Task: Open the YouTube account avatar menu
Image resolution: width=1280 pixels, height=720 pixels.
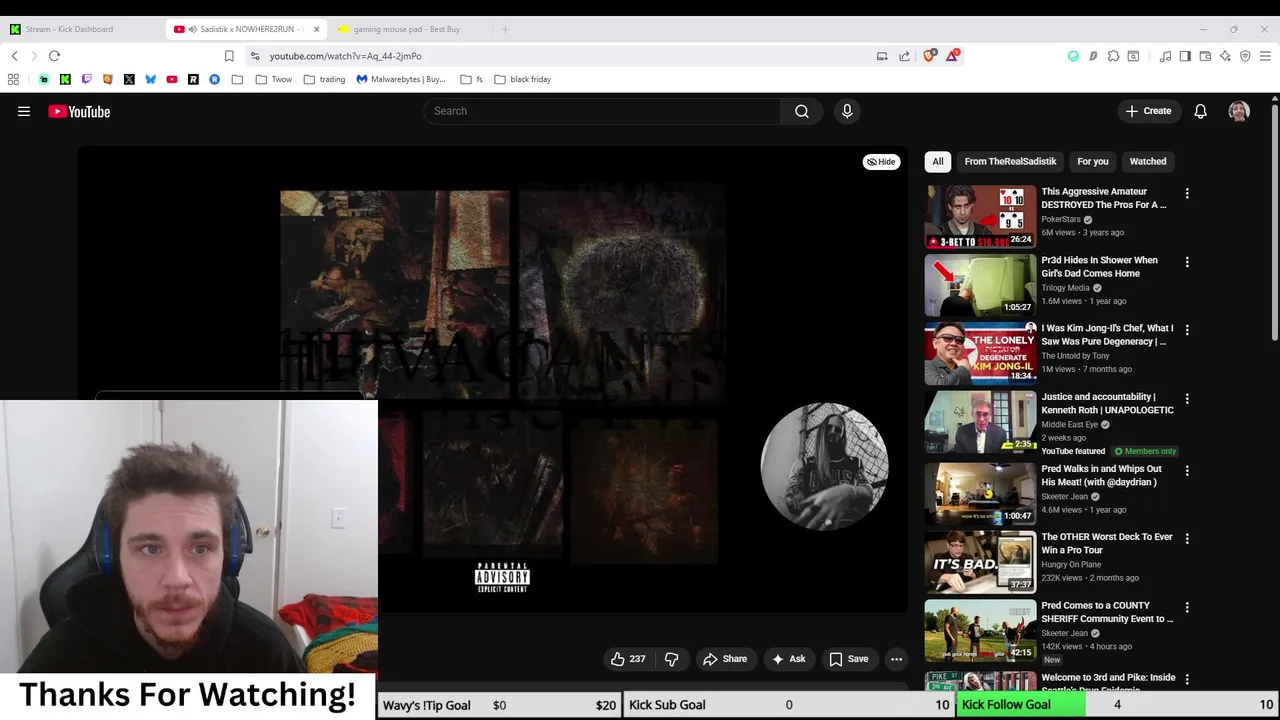Action: (x=1239, y=111)
